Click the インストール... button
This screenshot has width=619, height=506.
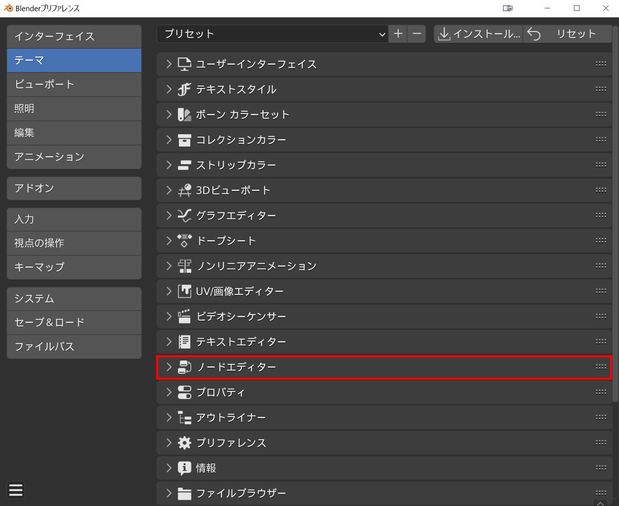pyautogui.click(x=479, y=34)
